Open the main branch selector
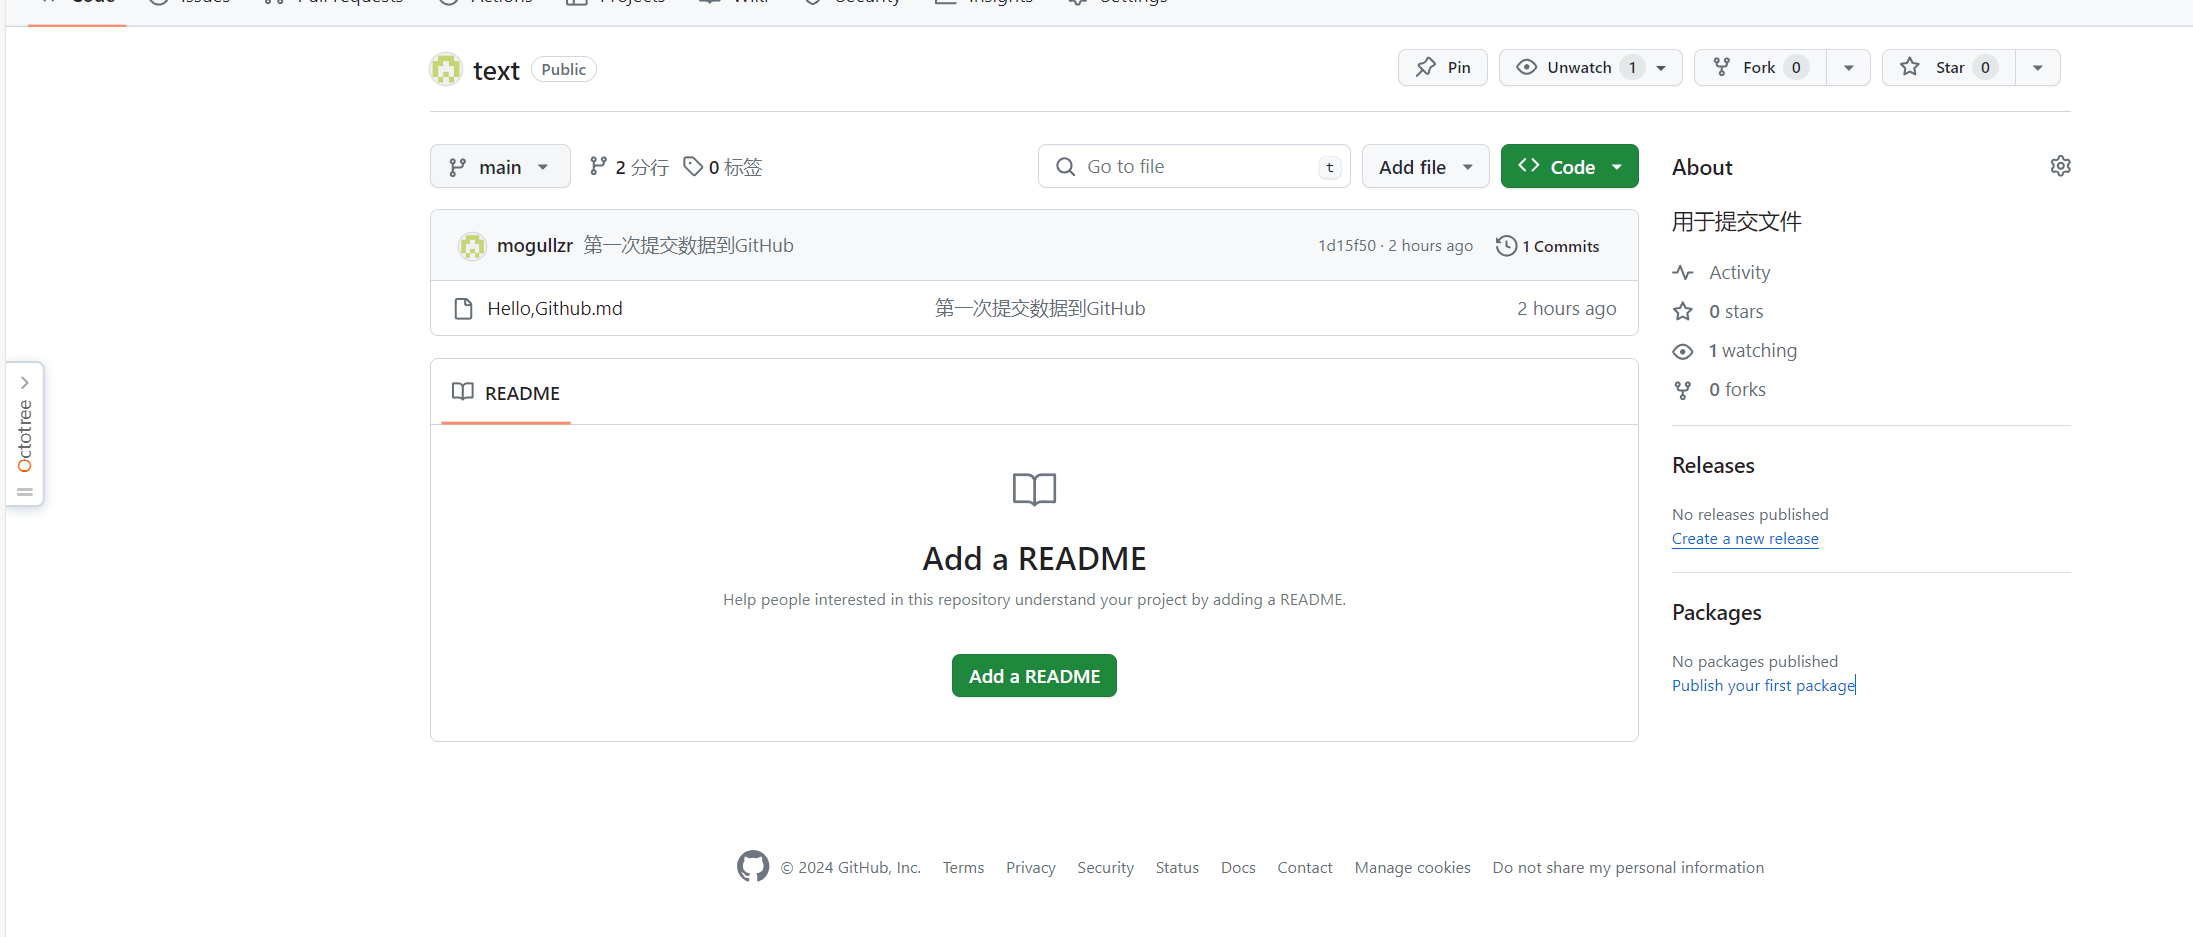The height and width of the screenshot is (937, 2193). pos(500,167)
